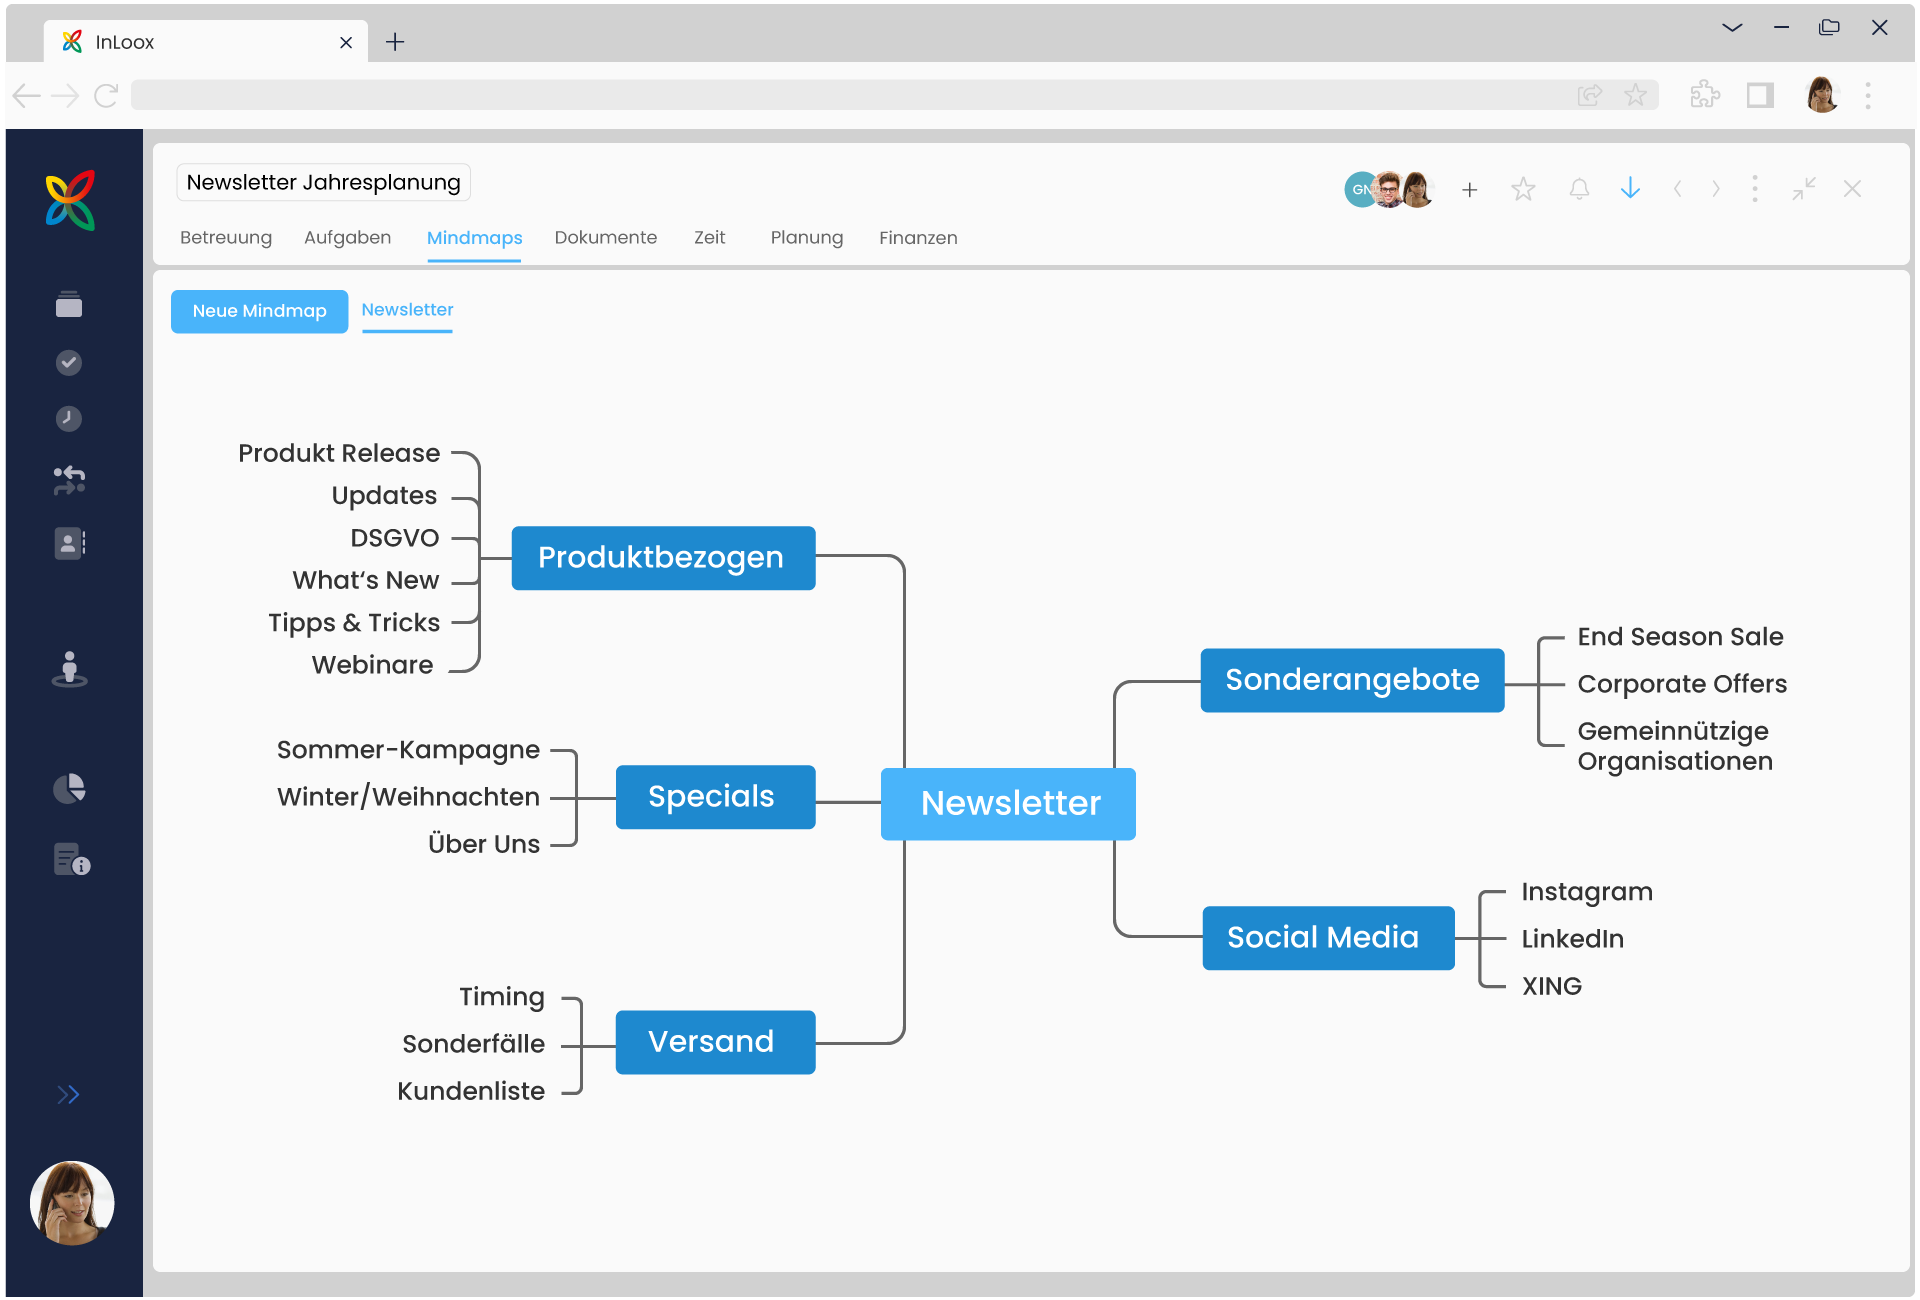Select the Specials node
1920x1300 pixels.
click(715, 796)
